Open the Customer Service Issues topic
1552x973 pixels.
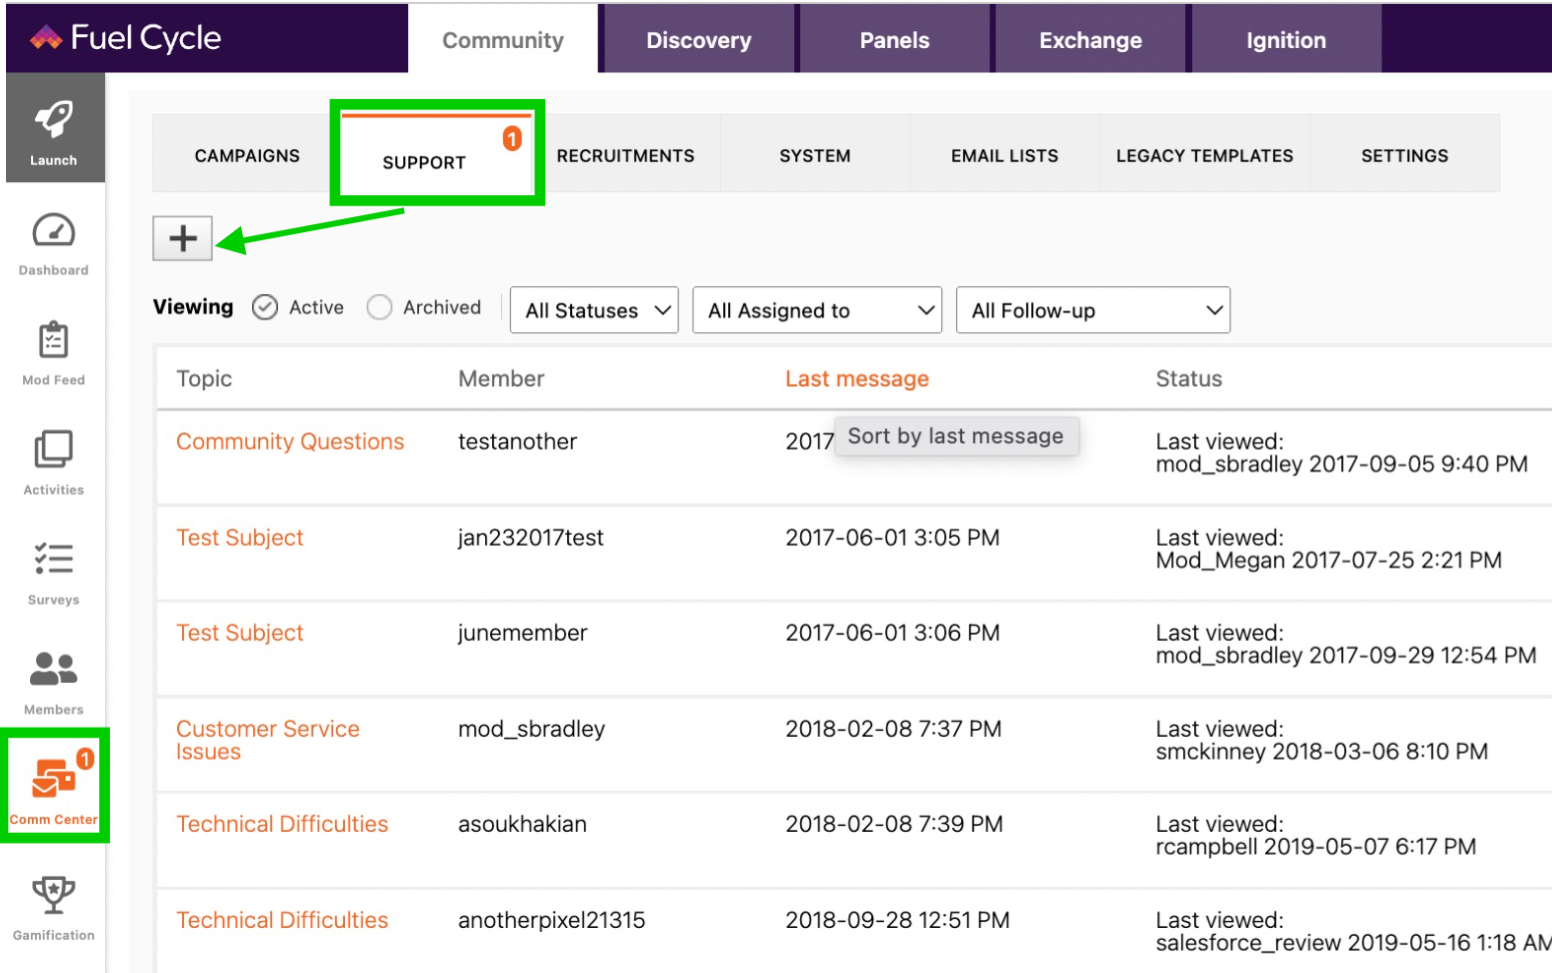click(268, 740)
